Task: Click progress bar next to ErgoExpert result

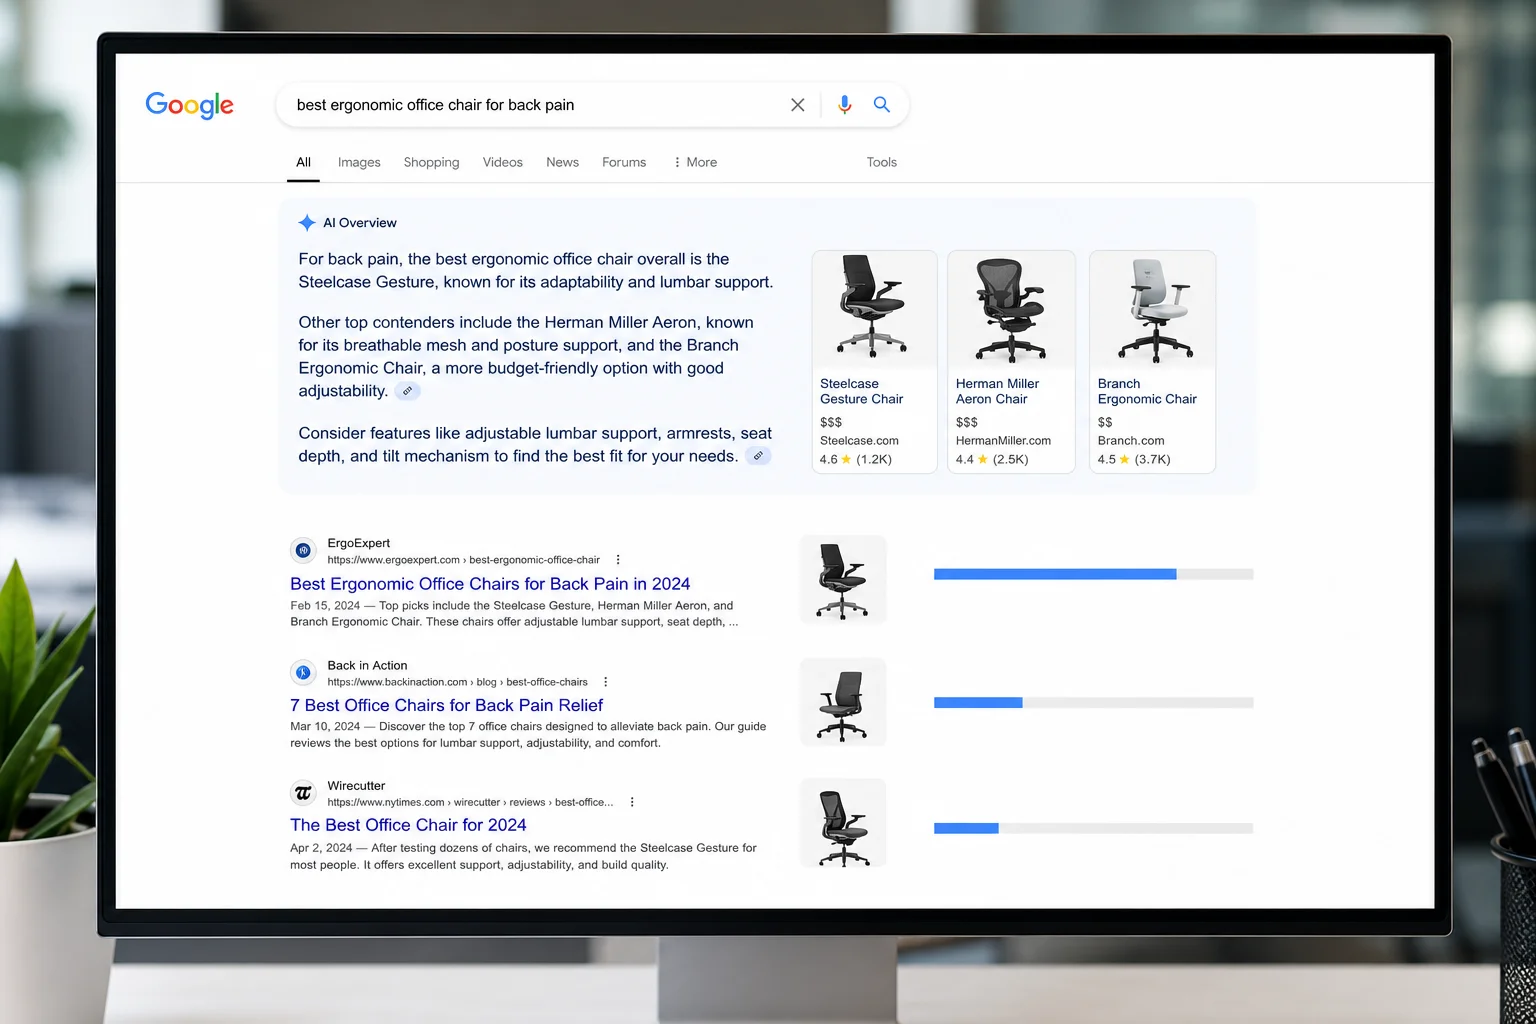Action: [x=1093, y=574]
